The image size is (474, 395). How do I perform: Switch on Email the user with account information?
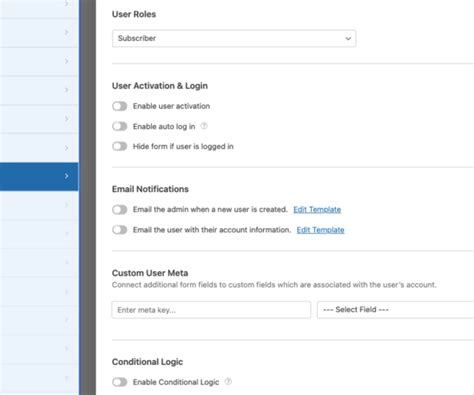pos(120,230)
